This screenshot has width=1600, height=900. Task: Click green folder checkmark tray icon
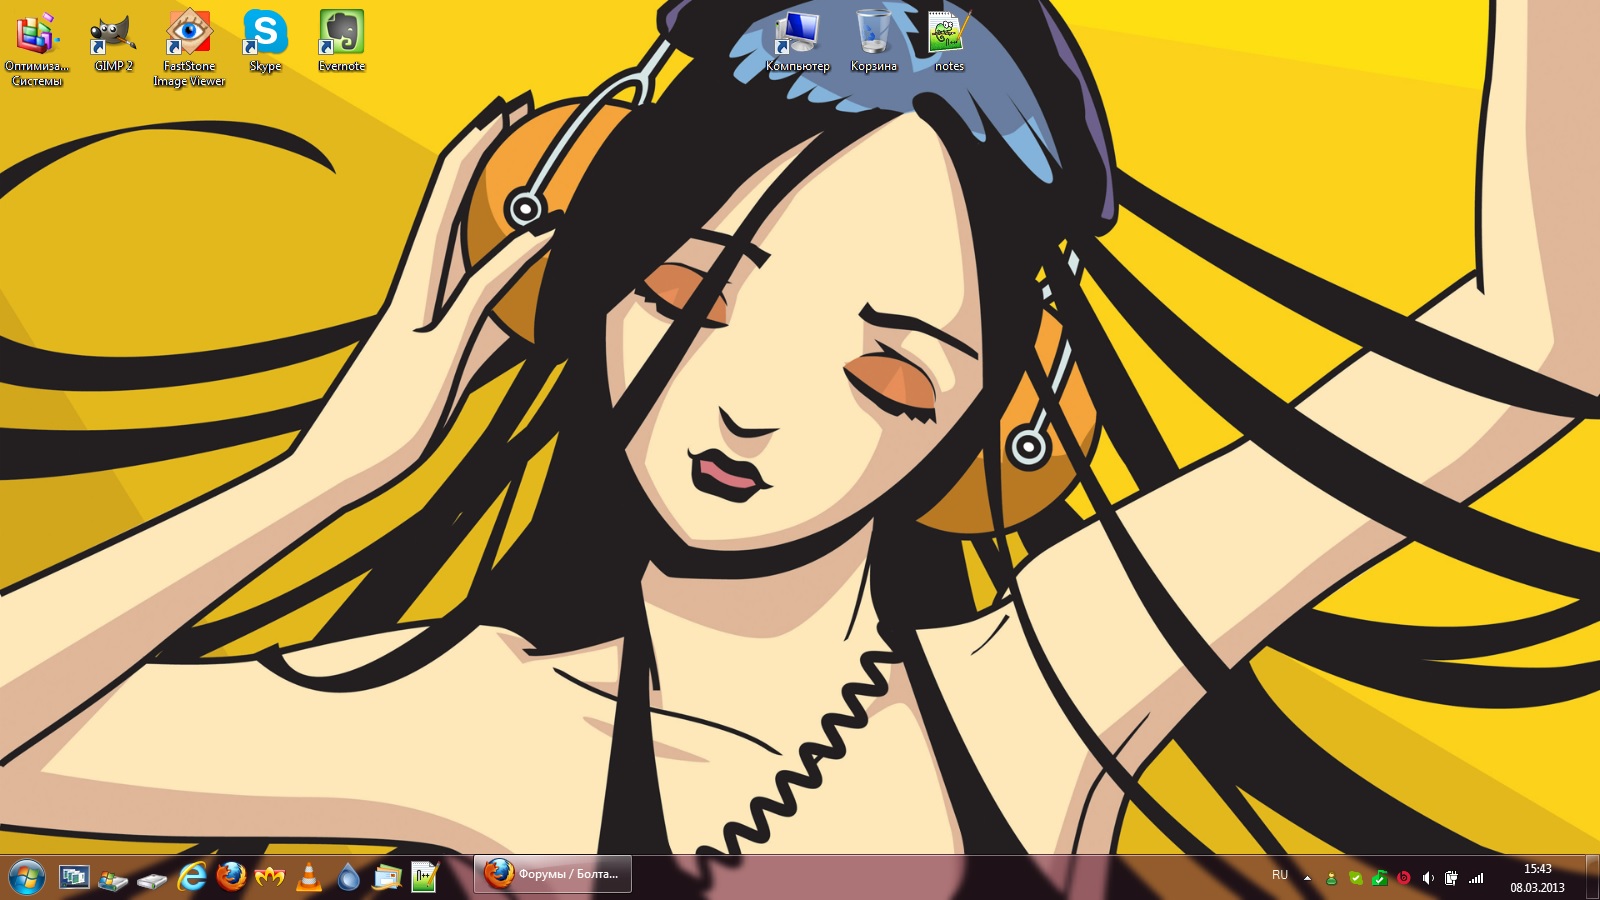click(x=1379, y=878)
